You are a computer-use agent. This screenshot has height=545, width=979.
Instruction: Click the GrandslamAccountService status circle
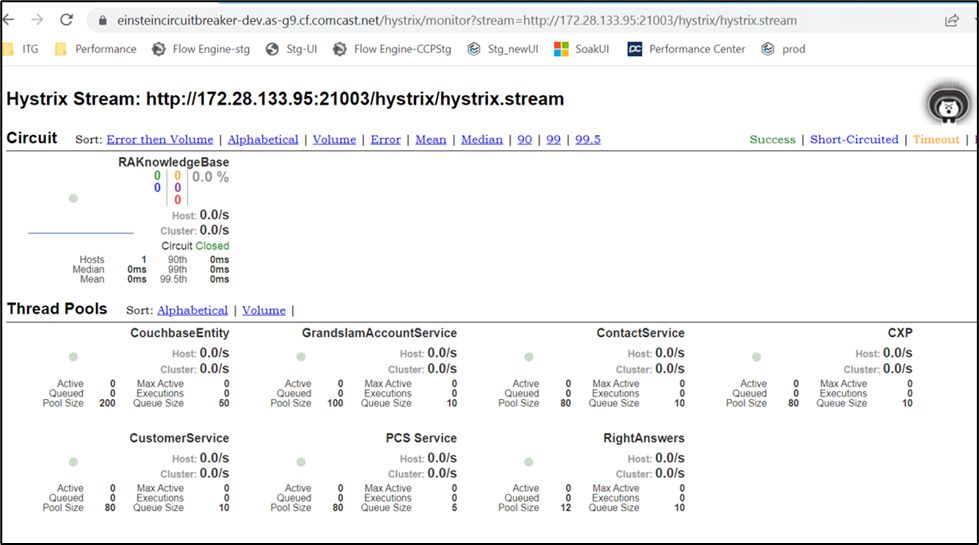(x=301, y=357)
